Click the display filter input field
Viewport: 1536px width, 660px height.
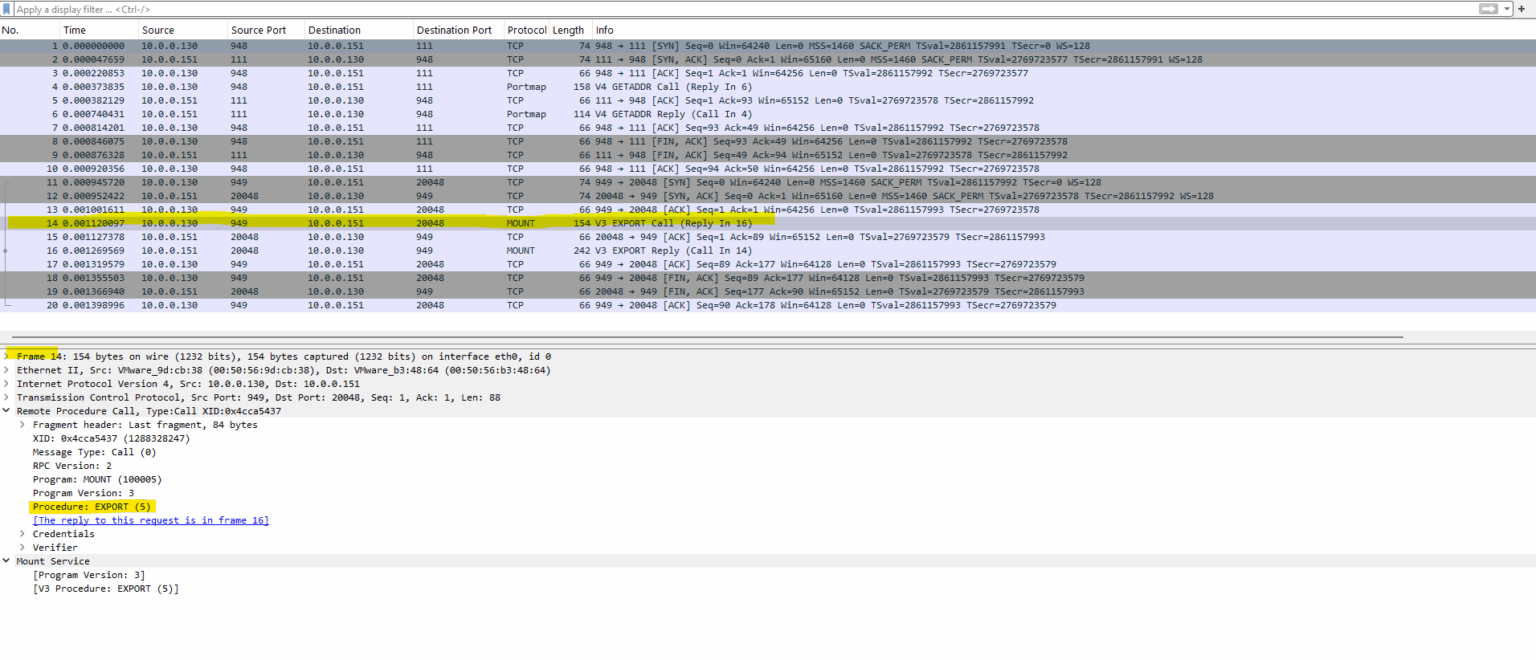point(400,8)
